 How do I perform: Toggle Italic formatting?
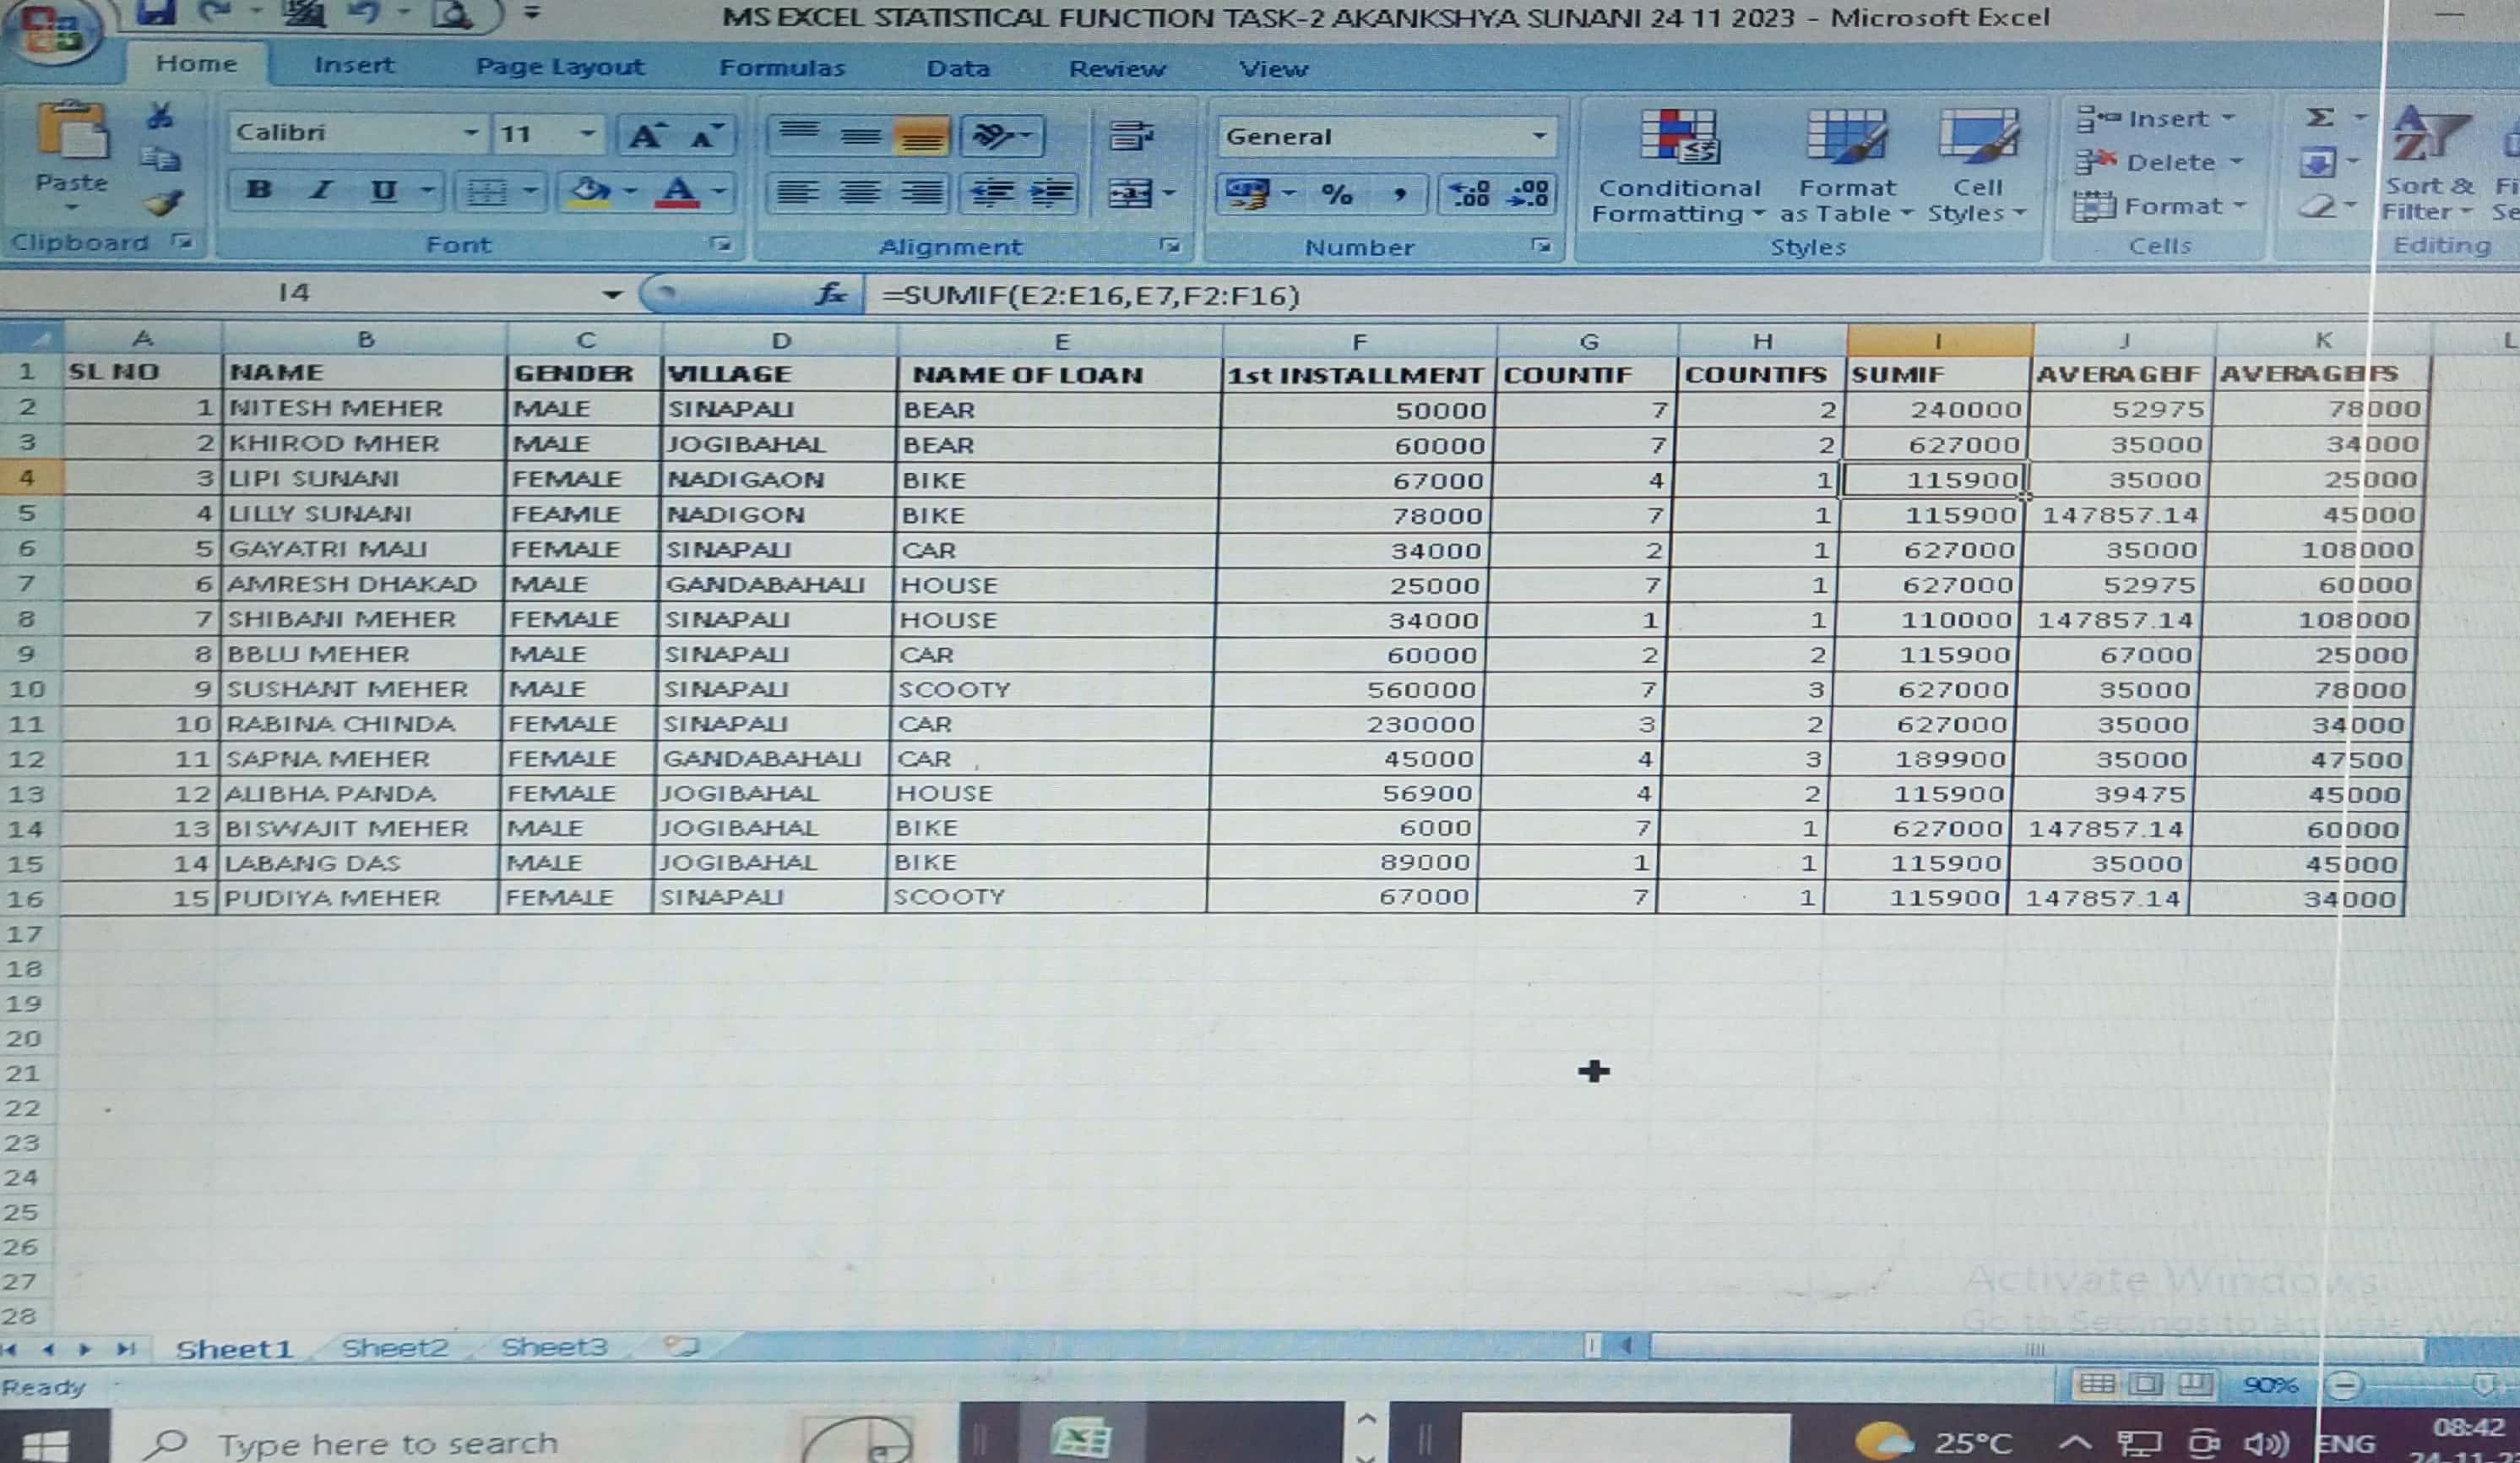coord(321,189)
